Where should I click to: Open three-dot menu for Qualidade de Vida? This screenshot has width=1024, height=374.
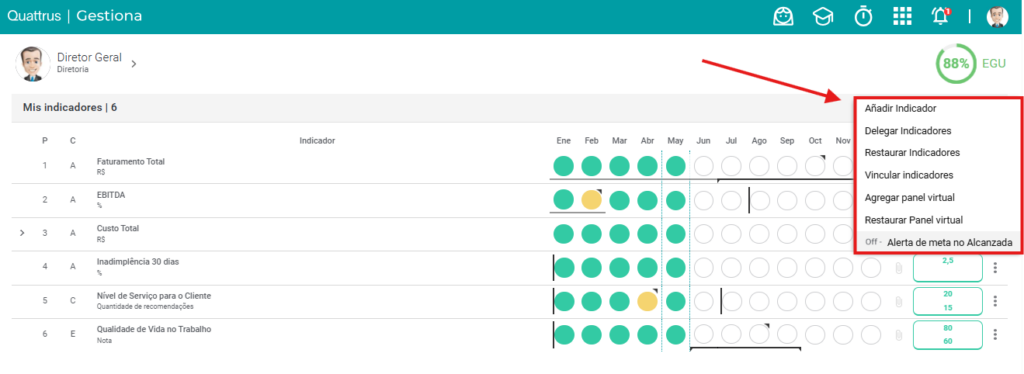coord(995,334)
